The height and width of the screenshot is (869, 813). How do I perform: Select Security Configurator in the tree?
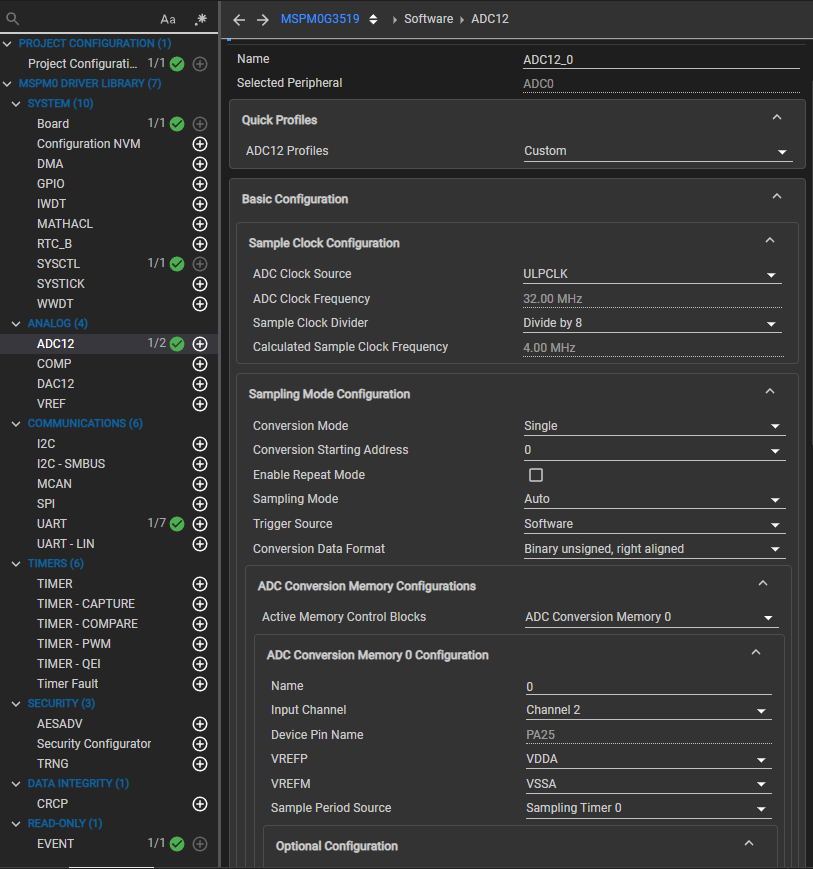[94, 744]
